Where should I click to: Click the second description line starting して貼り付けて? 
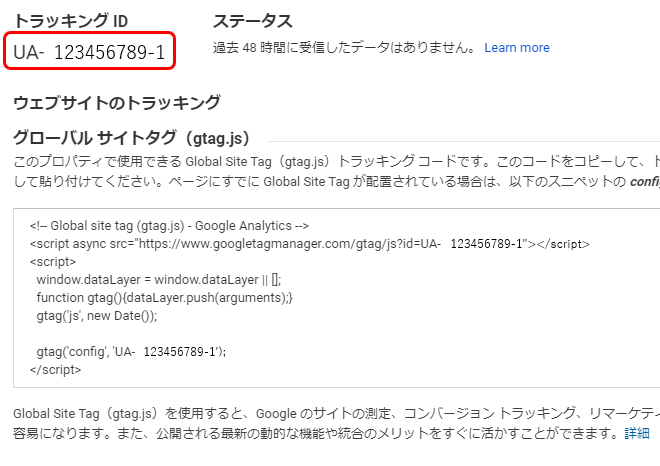click(336, 181)
